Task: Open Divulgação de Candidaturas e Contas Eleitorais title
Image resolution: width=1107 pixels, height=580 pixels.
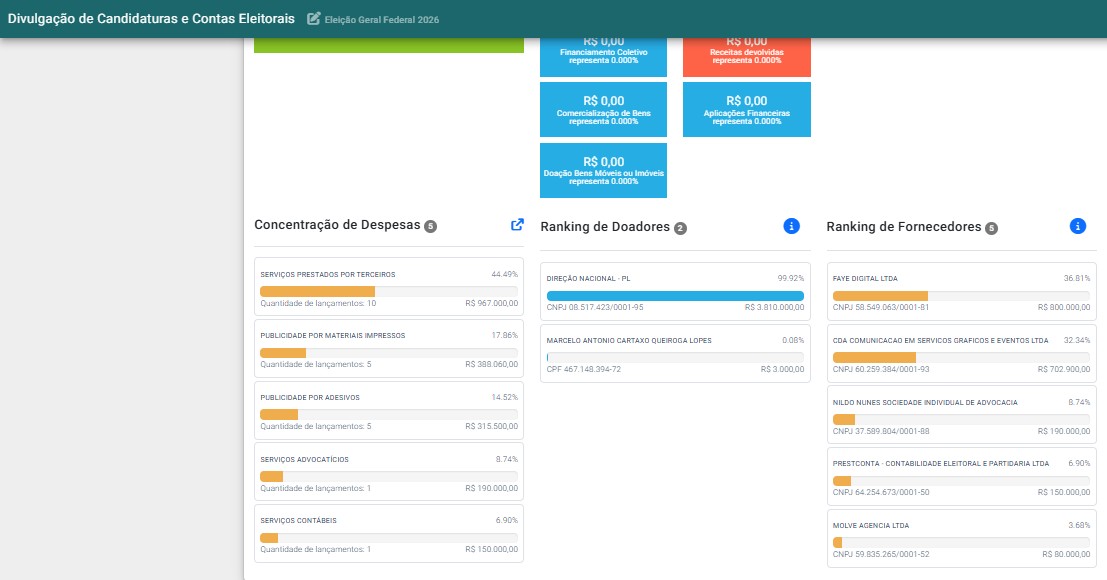Action: pyautogui.click(x=151, y=19)
